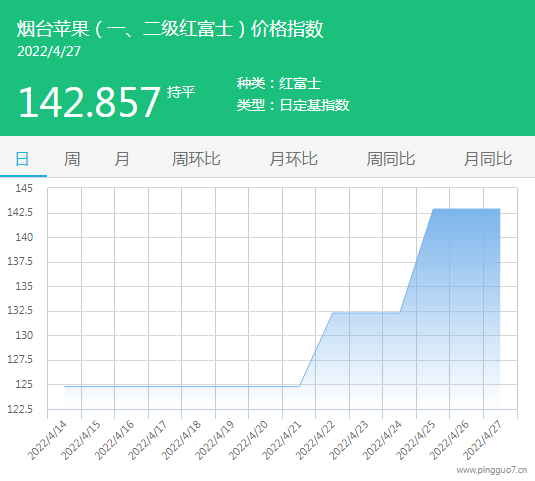Click the 种类：红富士 label
Screen dimensions: 535x481
279,83
